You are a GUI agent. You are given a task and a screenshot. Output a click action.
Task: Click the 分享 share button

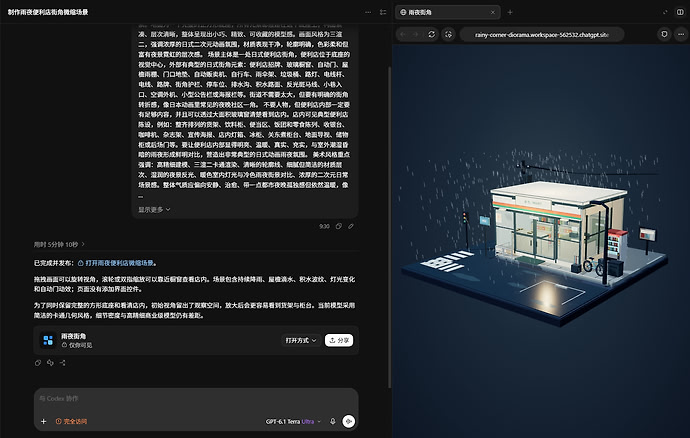[x=339, y=340]
